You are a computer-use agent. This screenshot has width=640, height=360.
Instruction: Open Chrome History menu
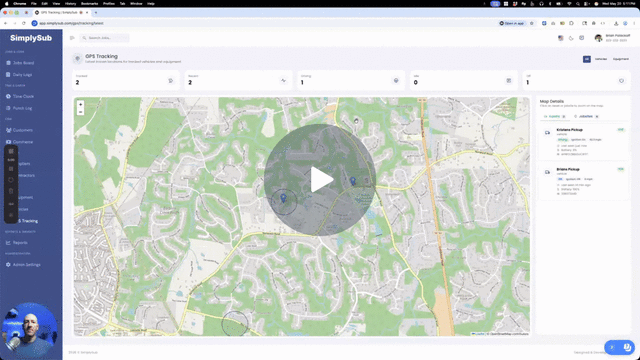click(x=70, y=3)
